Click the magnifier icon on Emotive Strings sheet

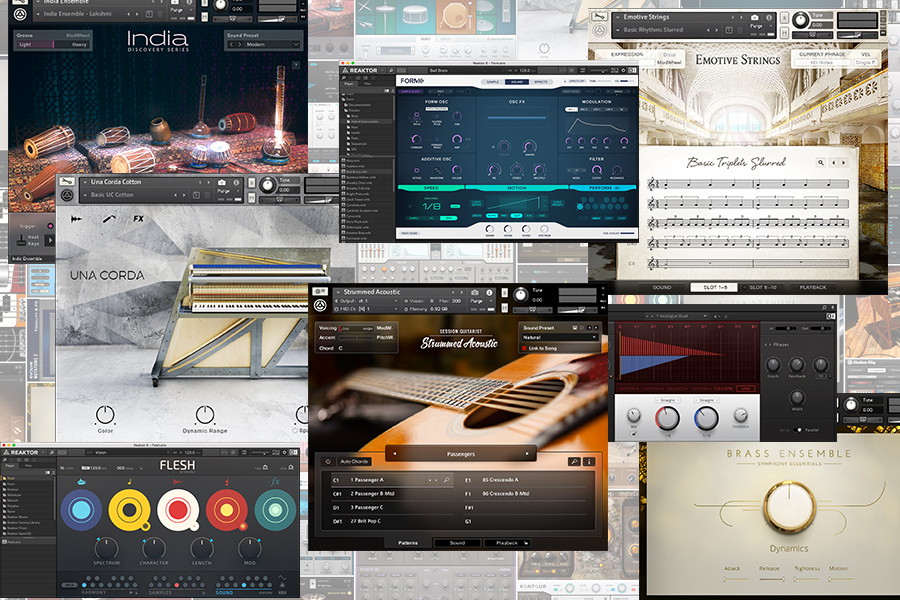click(x=821, y=162)
